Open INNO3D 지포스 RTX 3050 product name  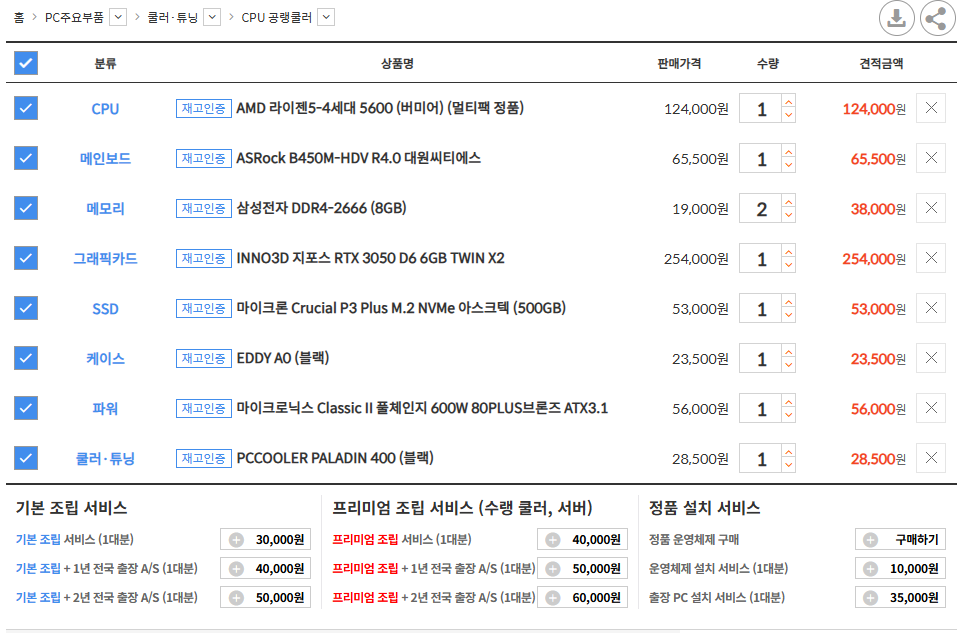(x=370, y=258)
